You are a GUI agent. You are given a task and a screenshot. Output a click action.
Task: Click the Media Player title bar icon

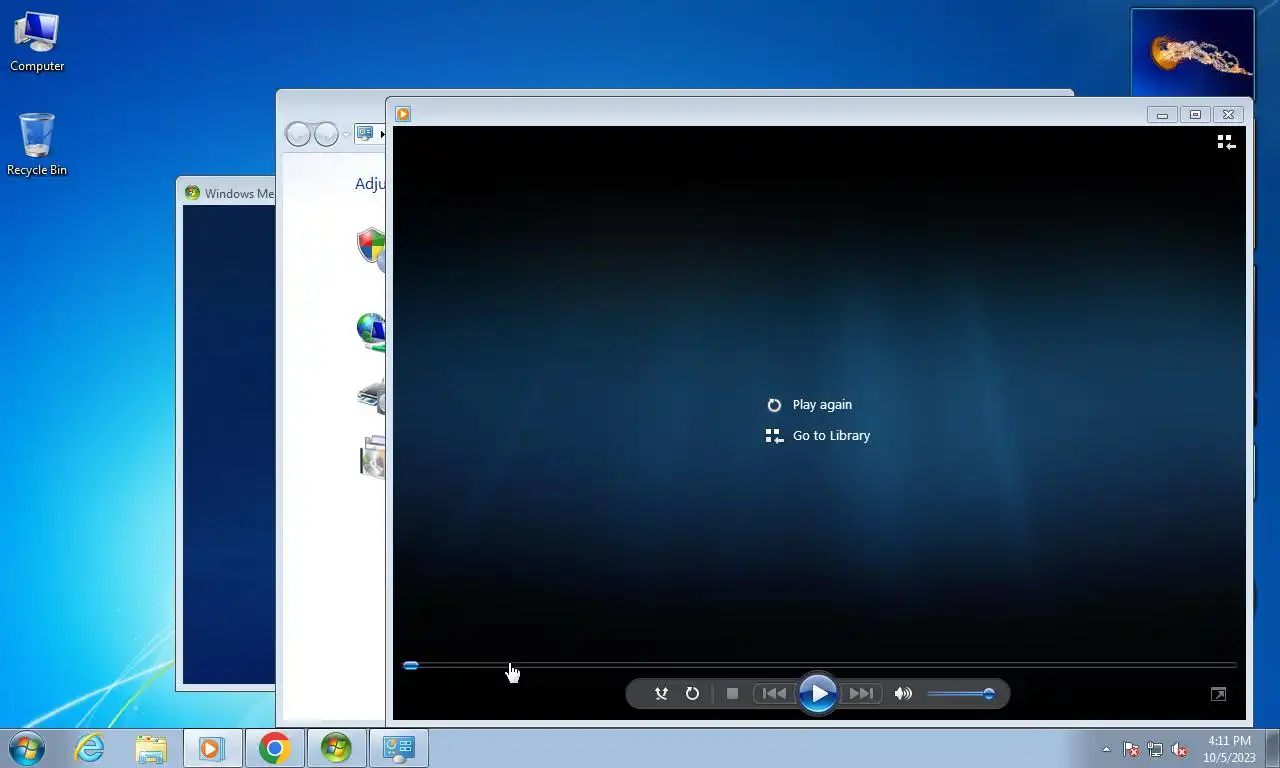pyautogui.click(x=403, y=114)
